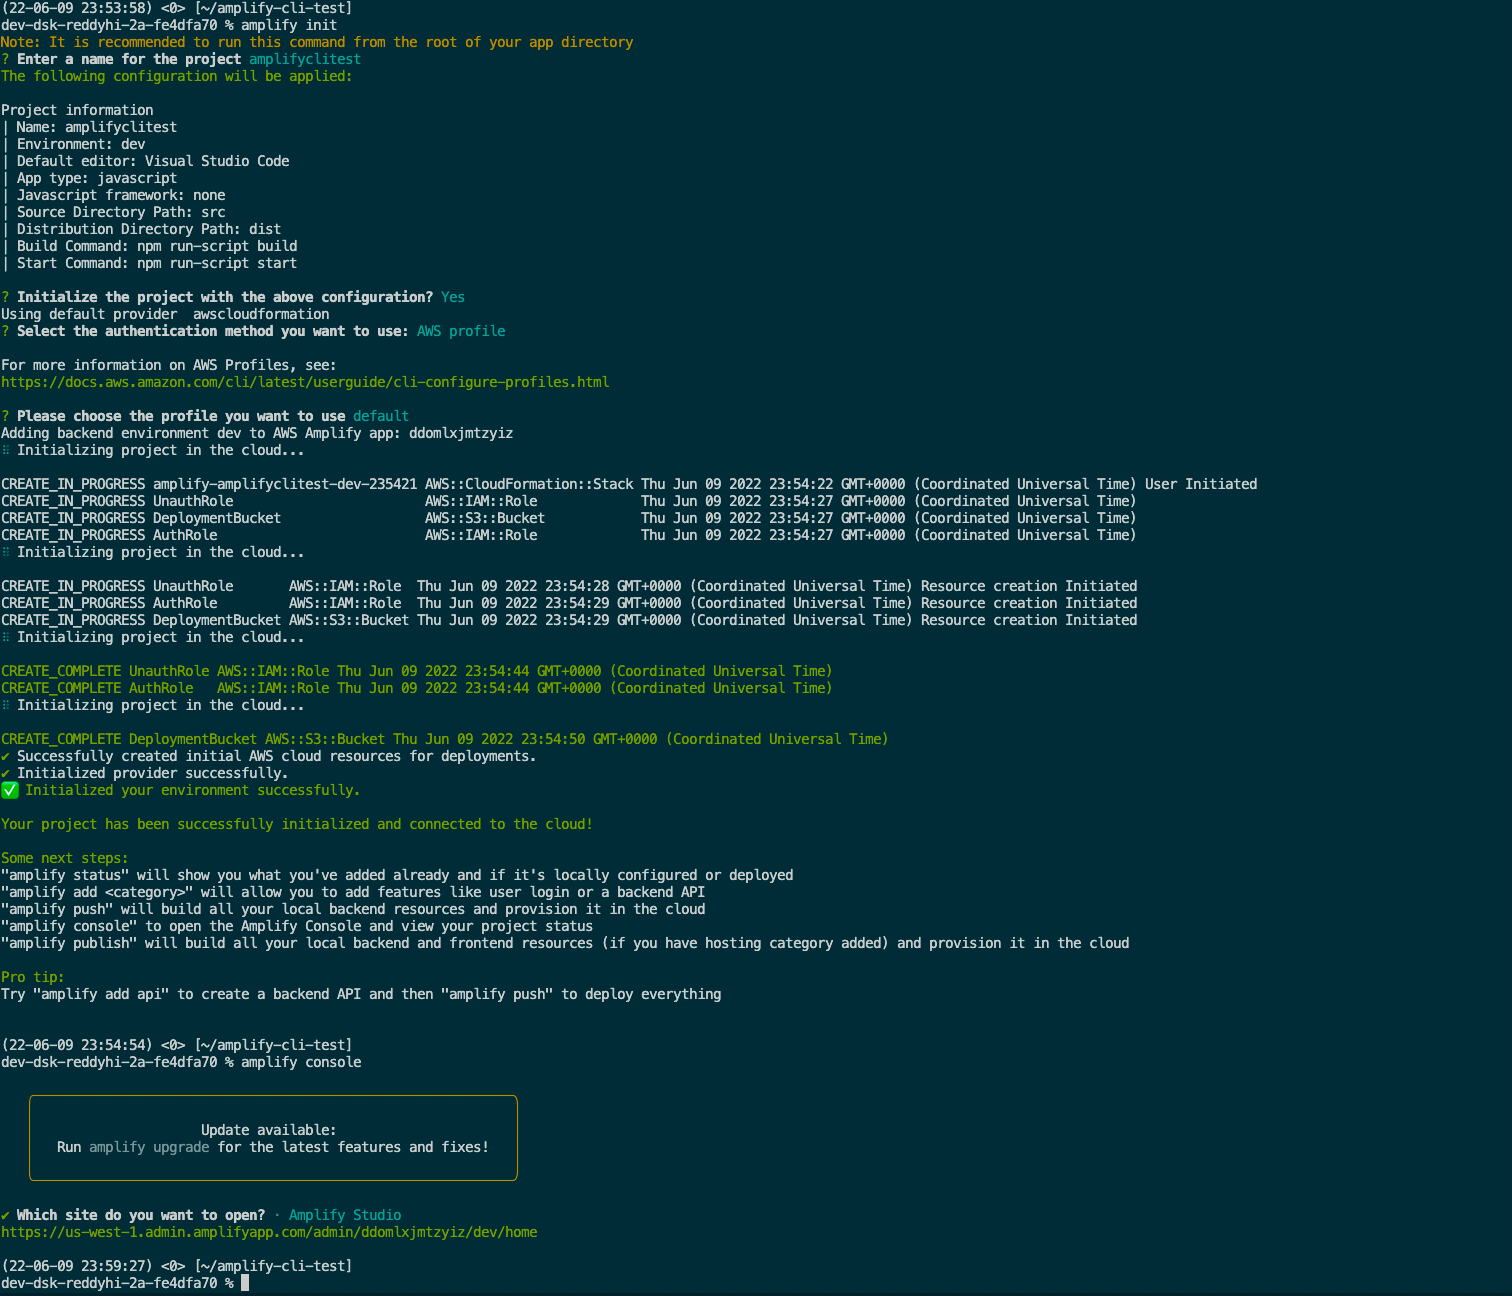1512x1296 pixels.
Task: Click the "CREATE_COMPLETE DeploymentBucket" line
Action: 445,739
